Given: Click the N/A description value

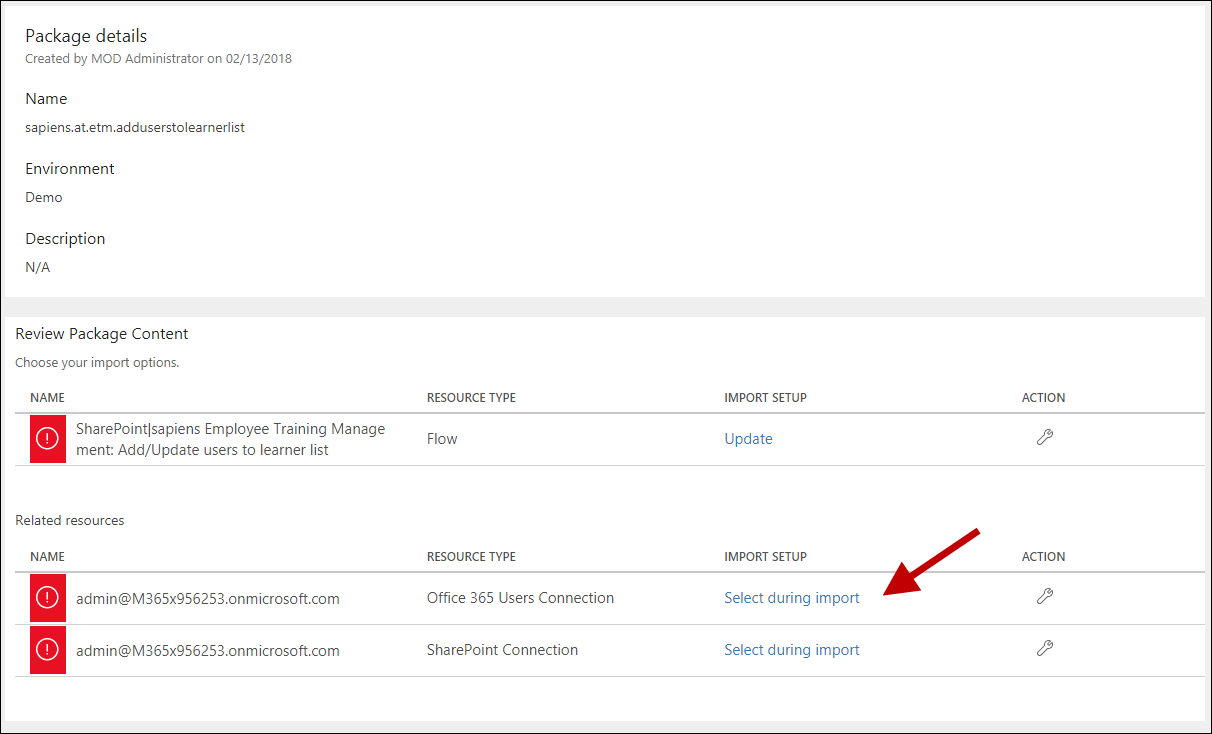Looking at the screenshot, I should [x=37, y=267].
